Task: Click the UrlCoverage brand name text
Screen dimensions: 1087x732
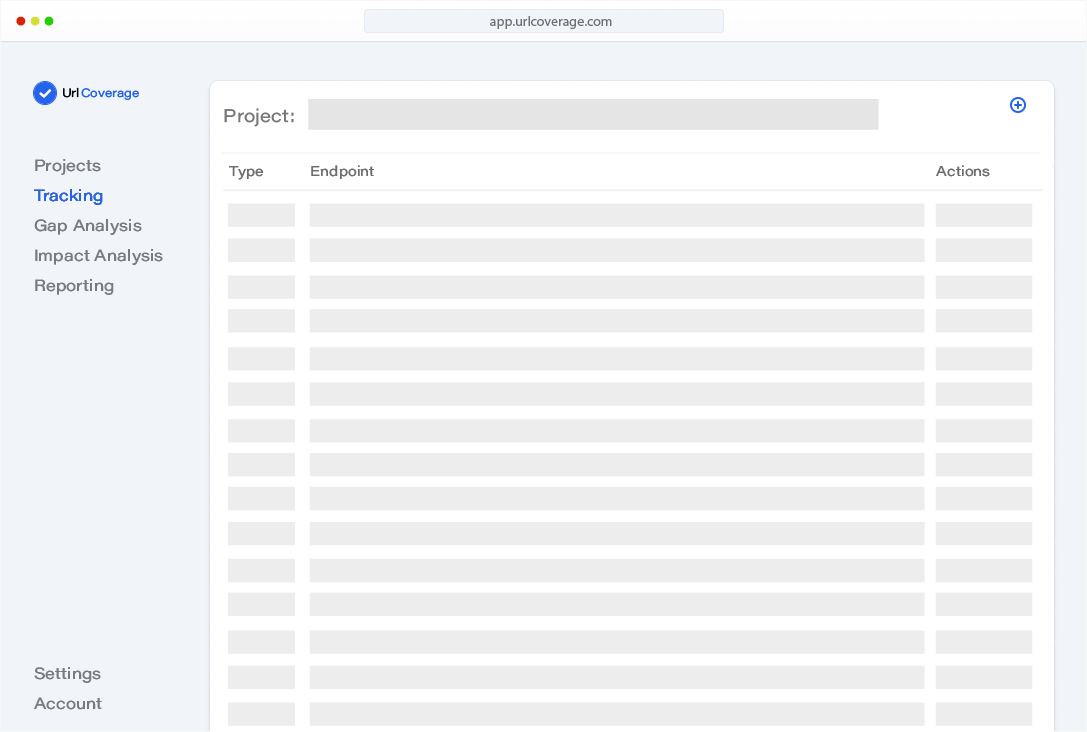Action: point(100,93)
